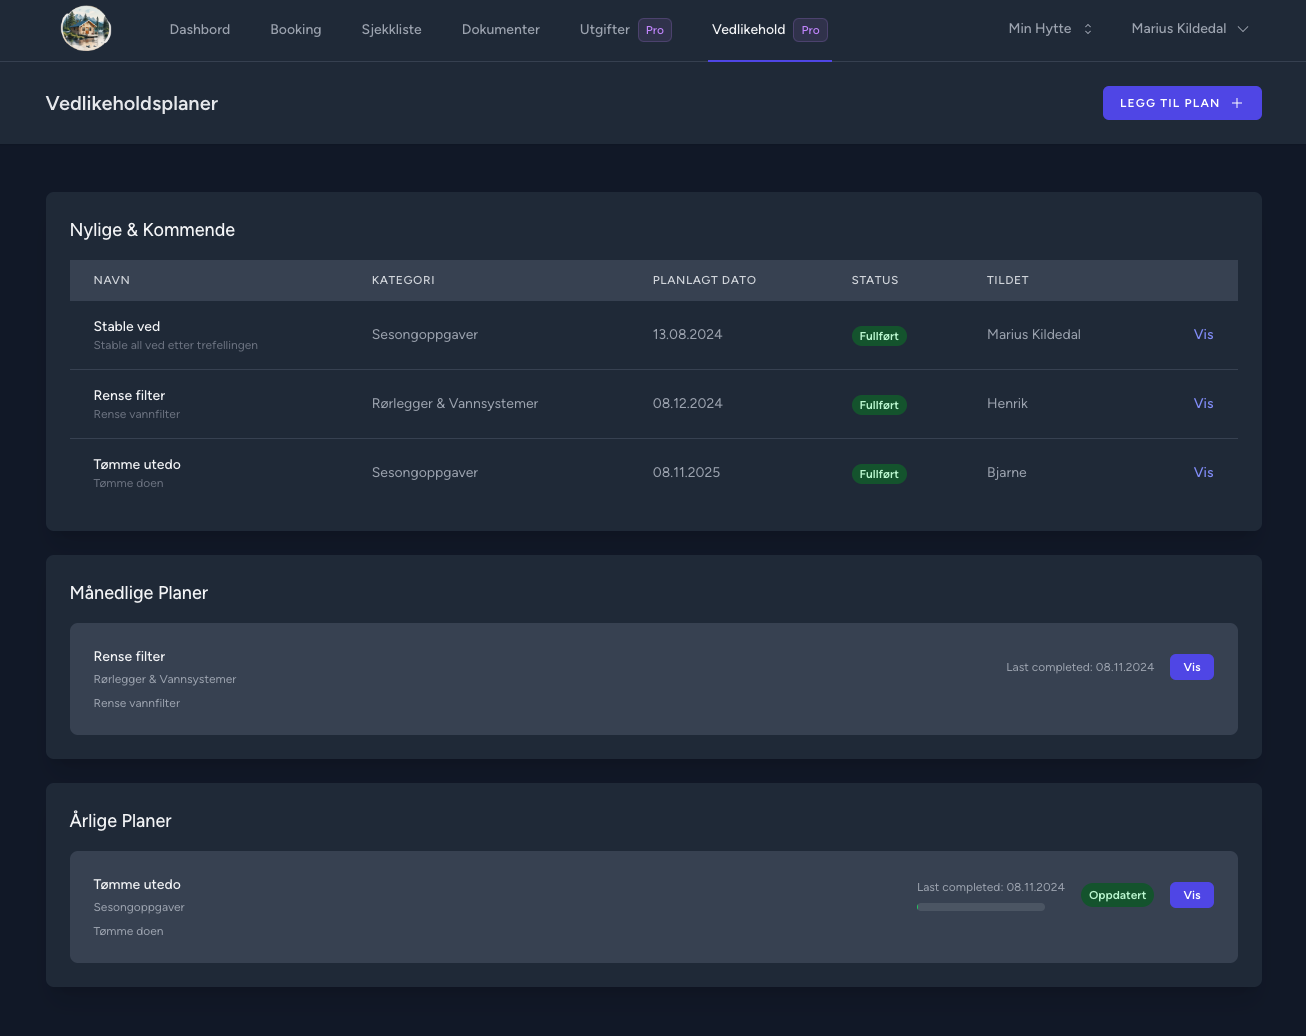Viewport: 1306px width, 1036px height.
Task: Go to the Booking page
Action: (x=296, y=30)
